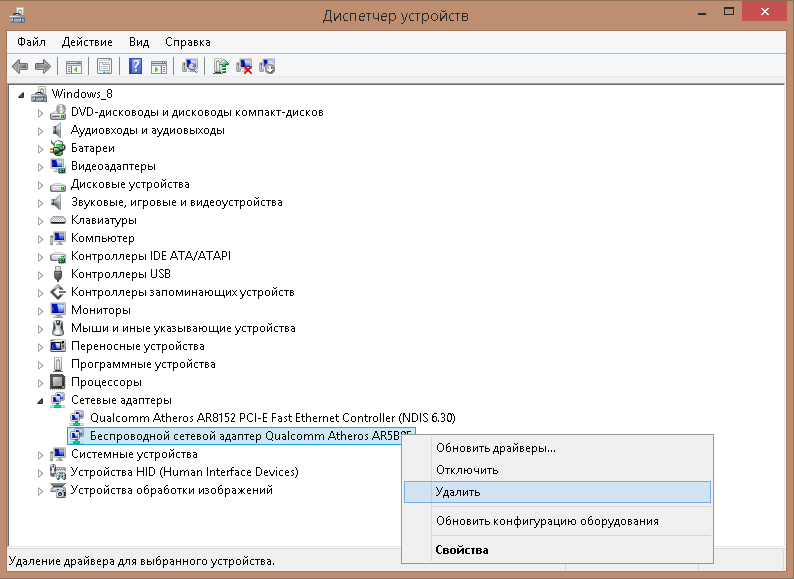Image resolution: width=794 pixels, height=579 pixels.
Task: Expand the Контроллеры USB node
Action: click(41, 275)
